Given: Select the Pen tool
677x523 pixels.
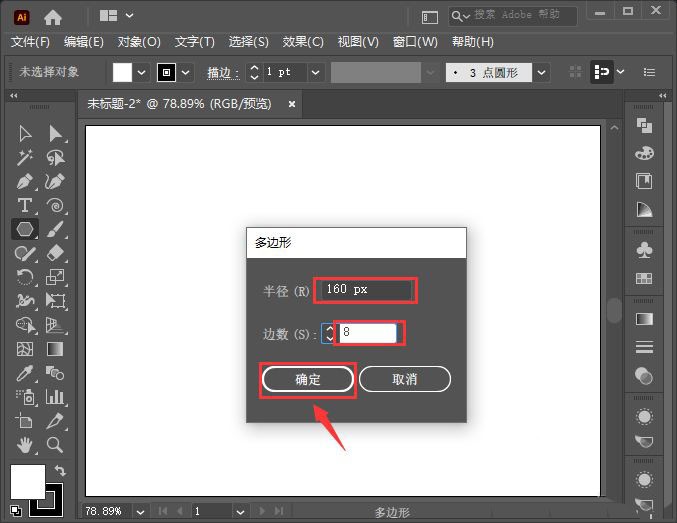Looking at the screenshot, I should click(25, 181).
